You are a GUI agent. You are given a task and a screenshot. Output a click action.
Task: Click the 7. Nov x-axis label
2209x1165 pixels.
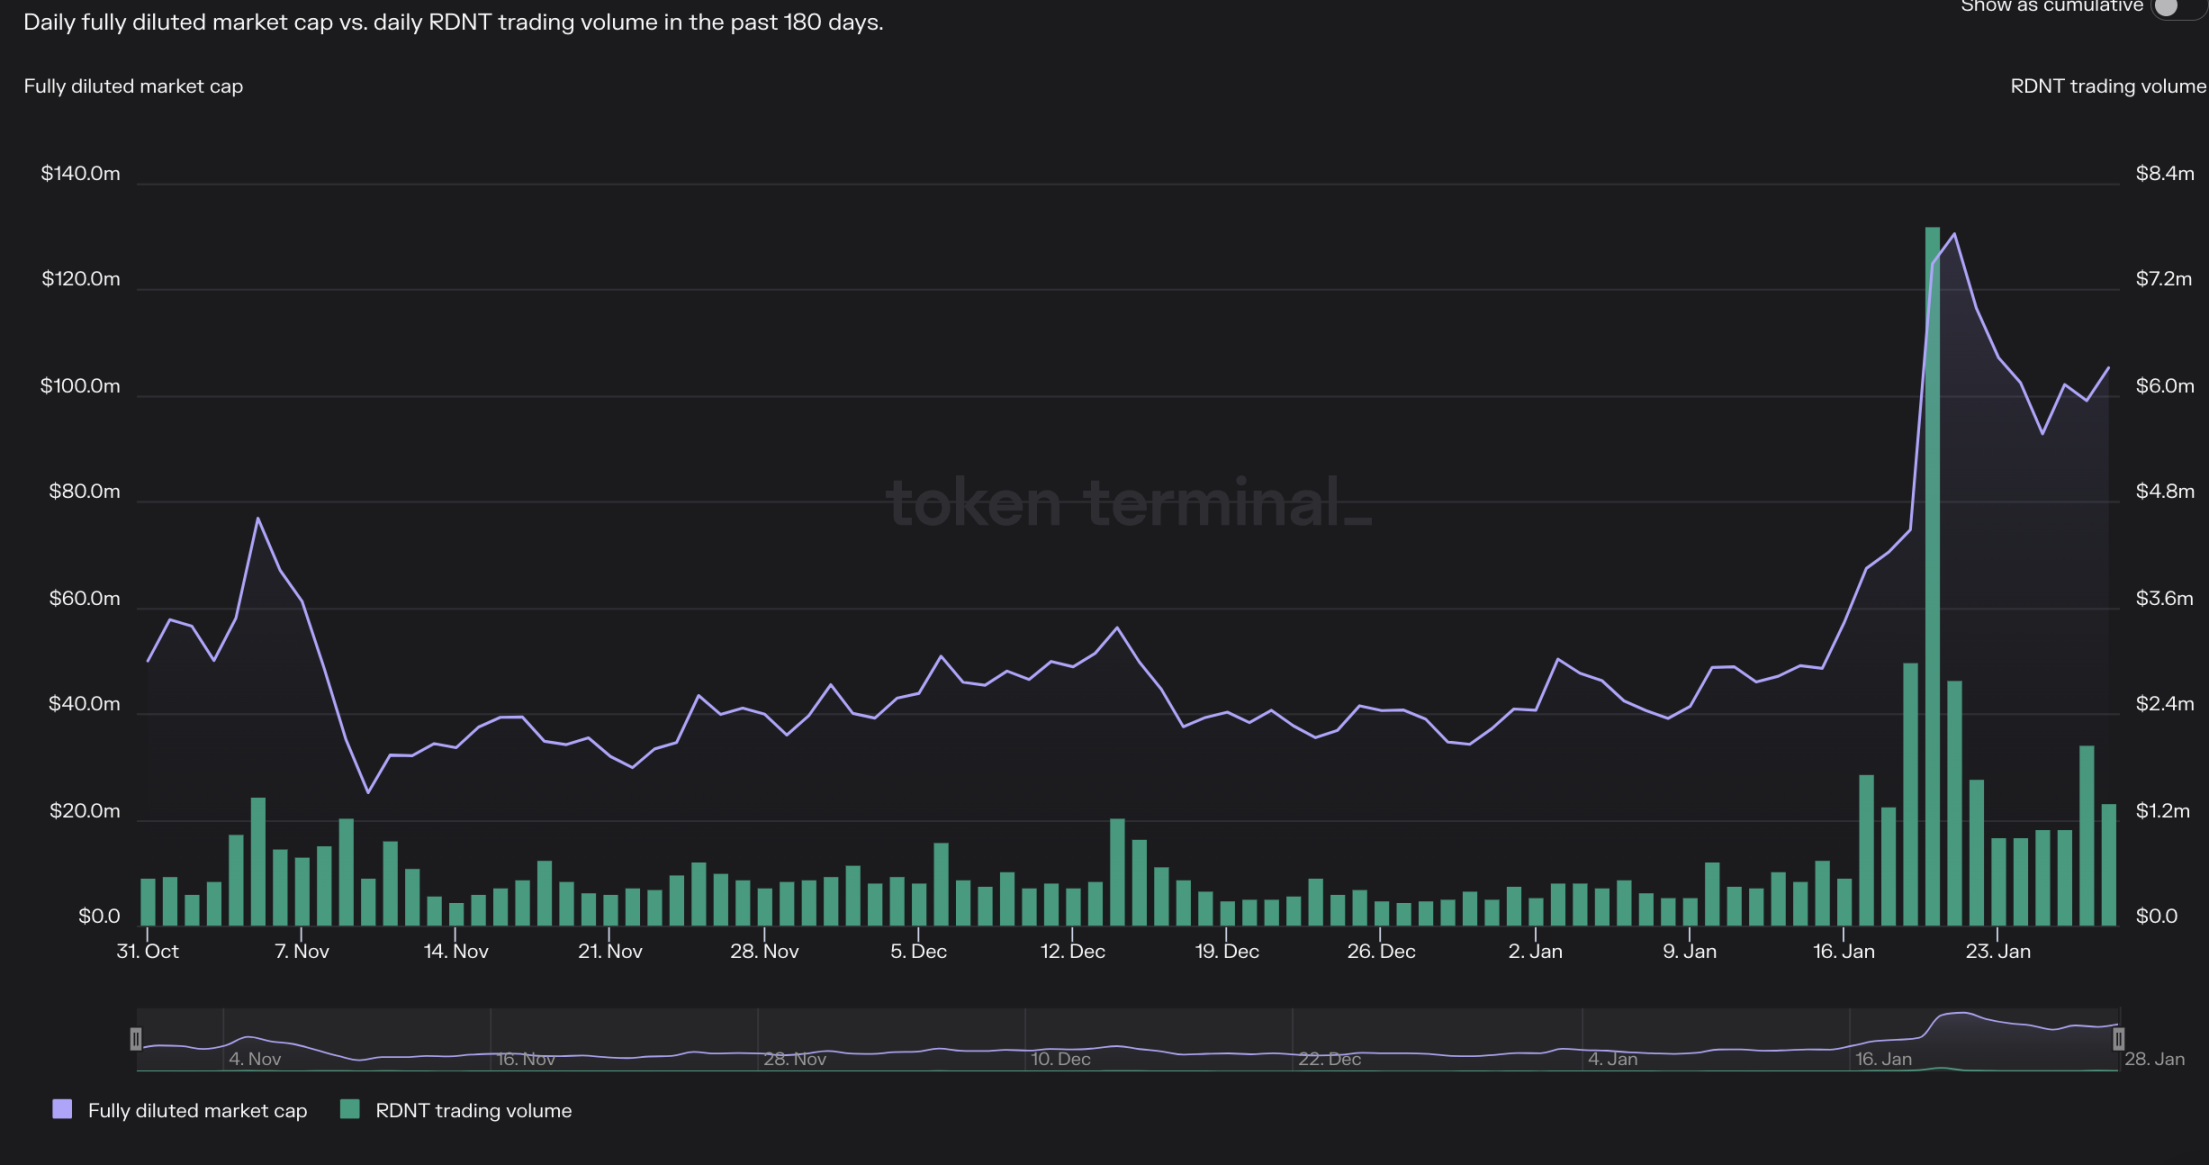tap(302, 951)
